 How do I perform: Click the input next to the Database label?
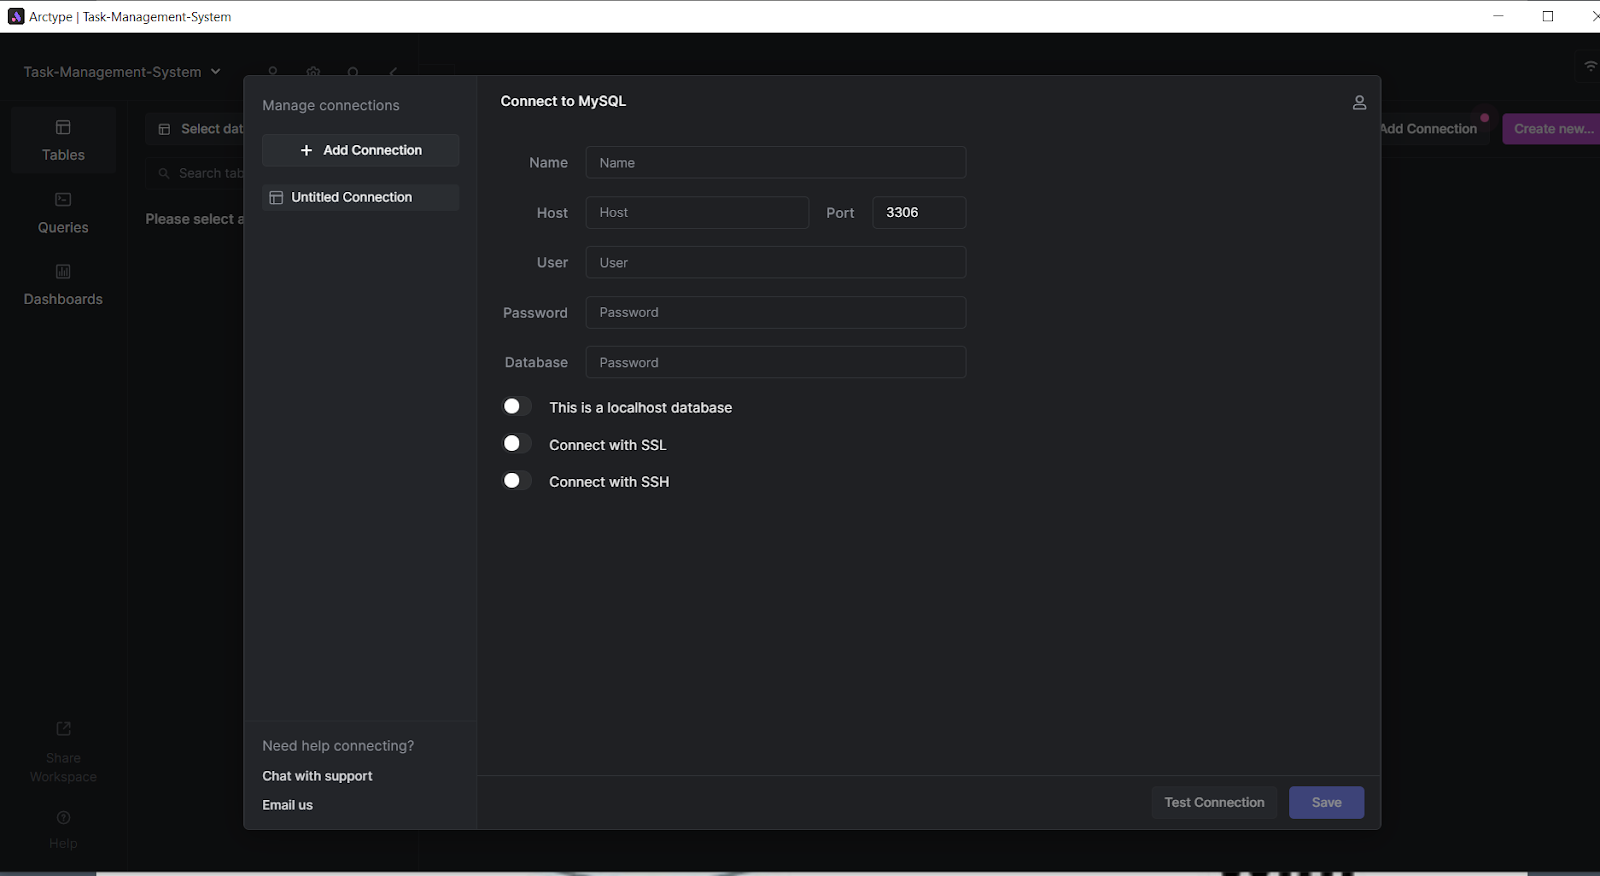tap(776, 362)
